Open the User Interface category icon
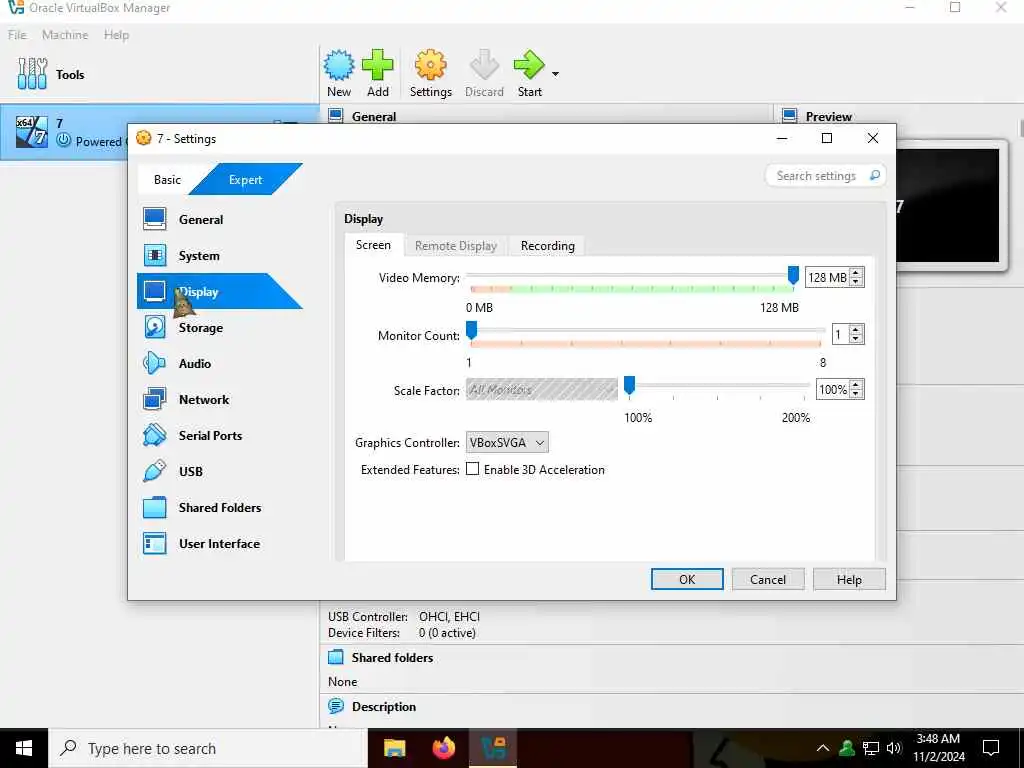The width and height of the screenshot is (1024, 768). (155, 543)
